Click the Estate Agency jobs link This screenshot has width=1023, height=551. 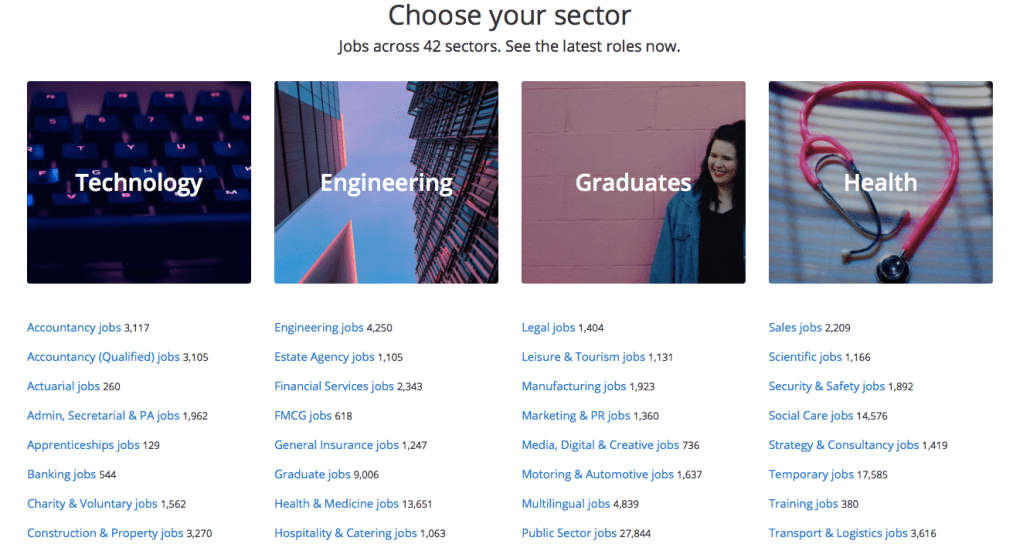click(324, 357)
